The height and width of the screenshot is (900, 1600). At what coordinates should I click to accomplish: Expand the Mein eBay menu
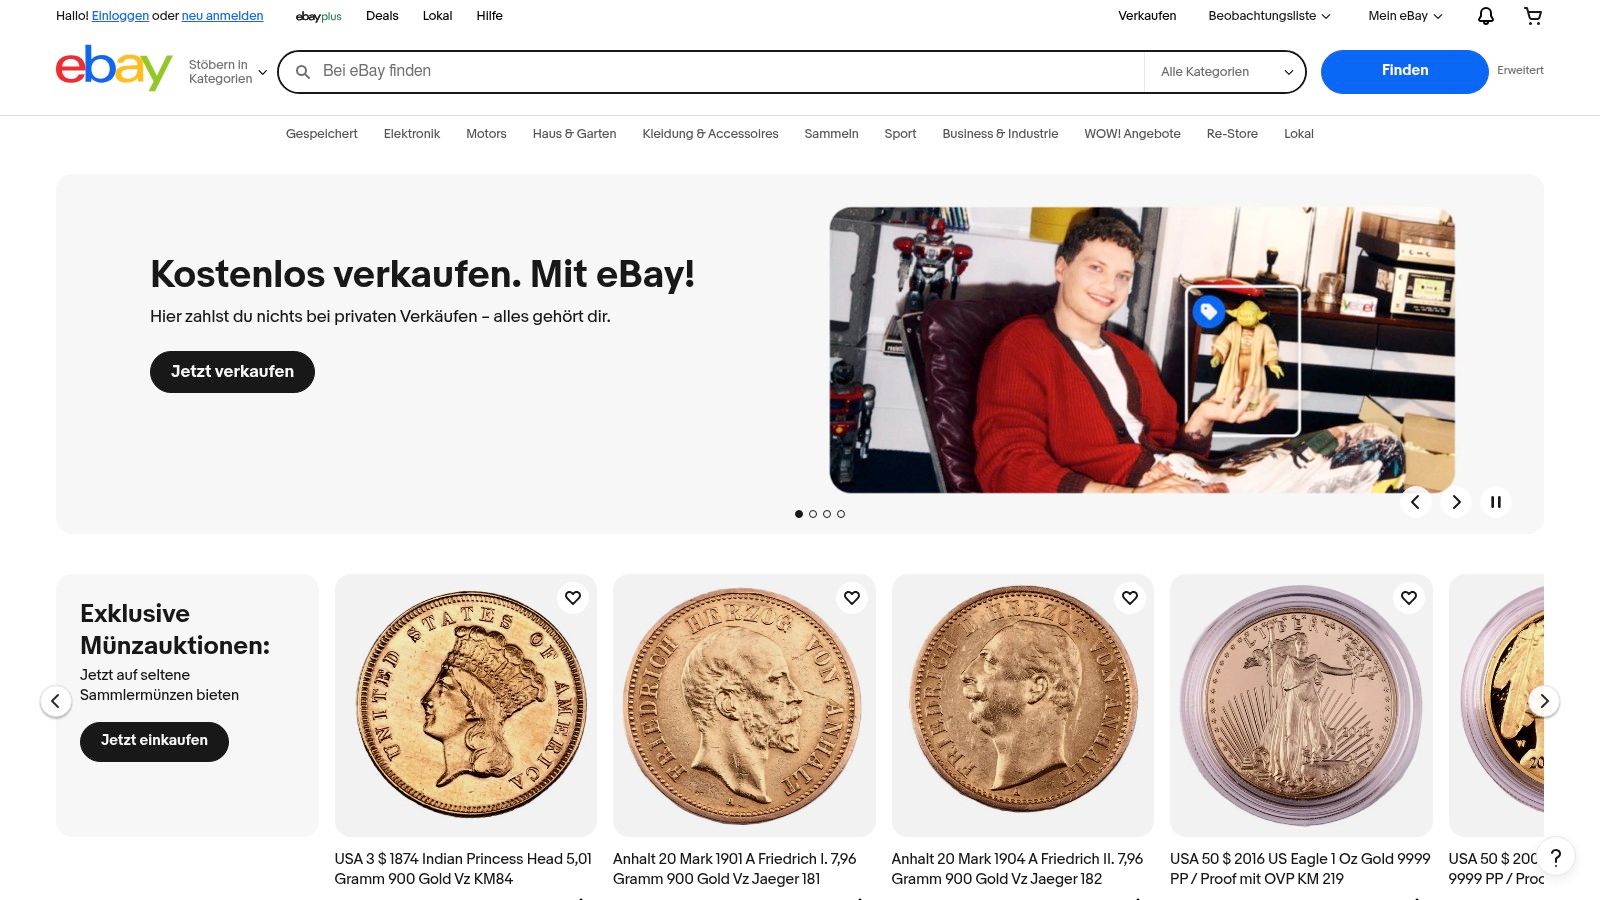1405,16
